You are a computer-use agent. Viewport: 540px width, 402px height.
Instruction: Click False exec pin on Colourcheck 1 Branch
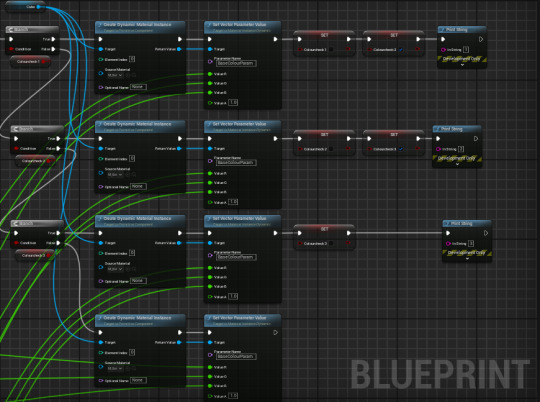(53, 49)
